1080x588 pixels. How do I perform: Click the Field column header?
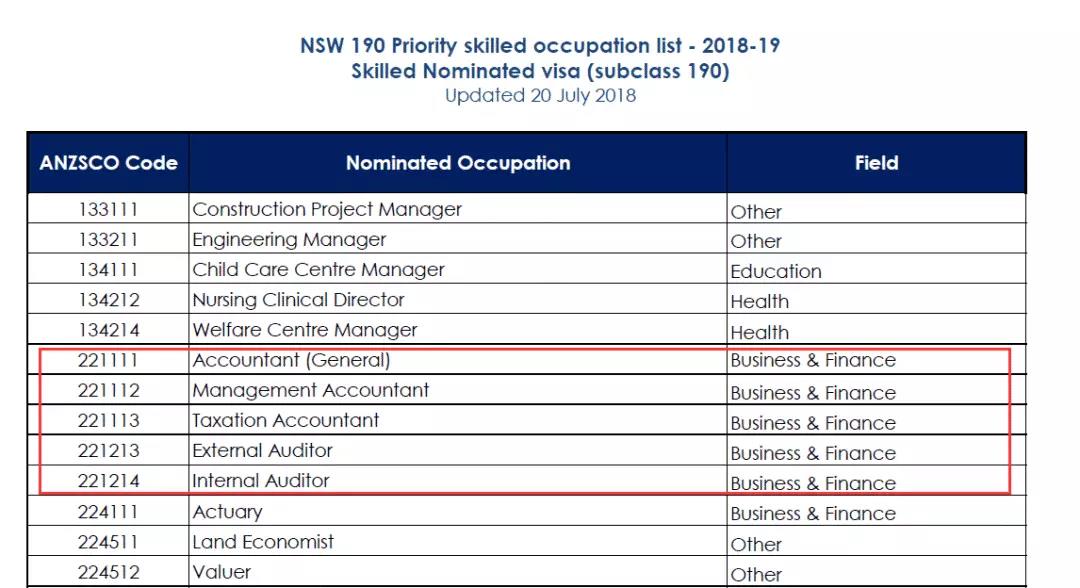(x=876, y=163)
